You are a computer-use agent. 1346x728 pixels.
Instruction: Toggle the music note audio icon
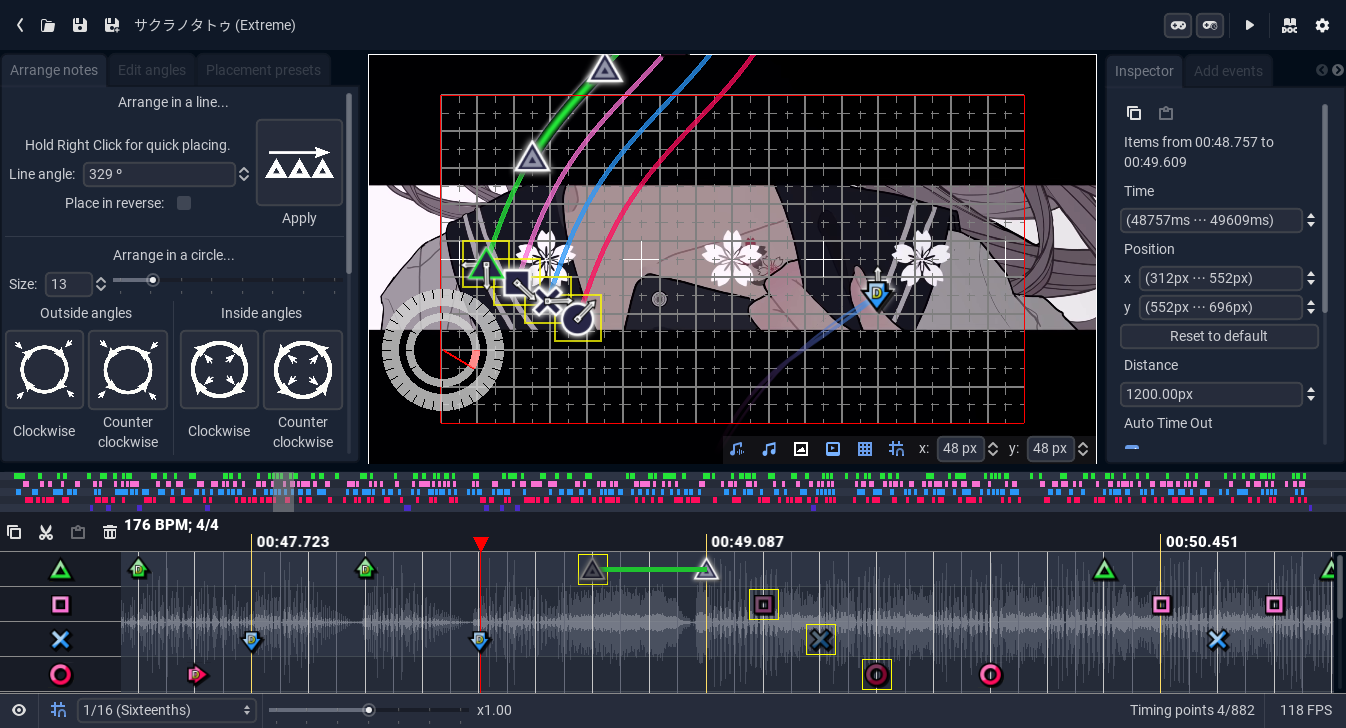click(x=769, y=449)
